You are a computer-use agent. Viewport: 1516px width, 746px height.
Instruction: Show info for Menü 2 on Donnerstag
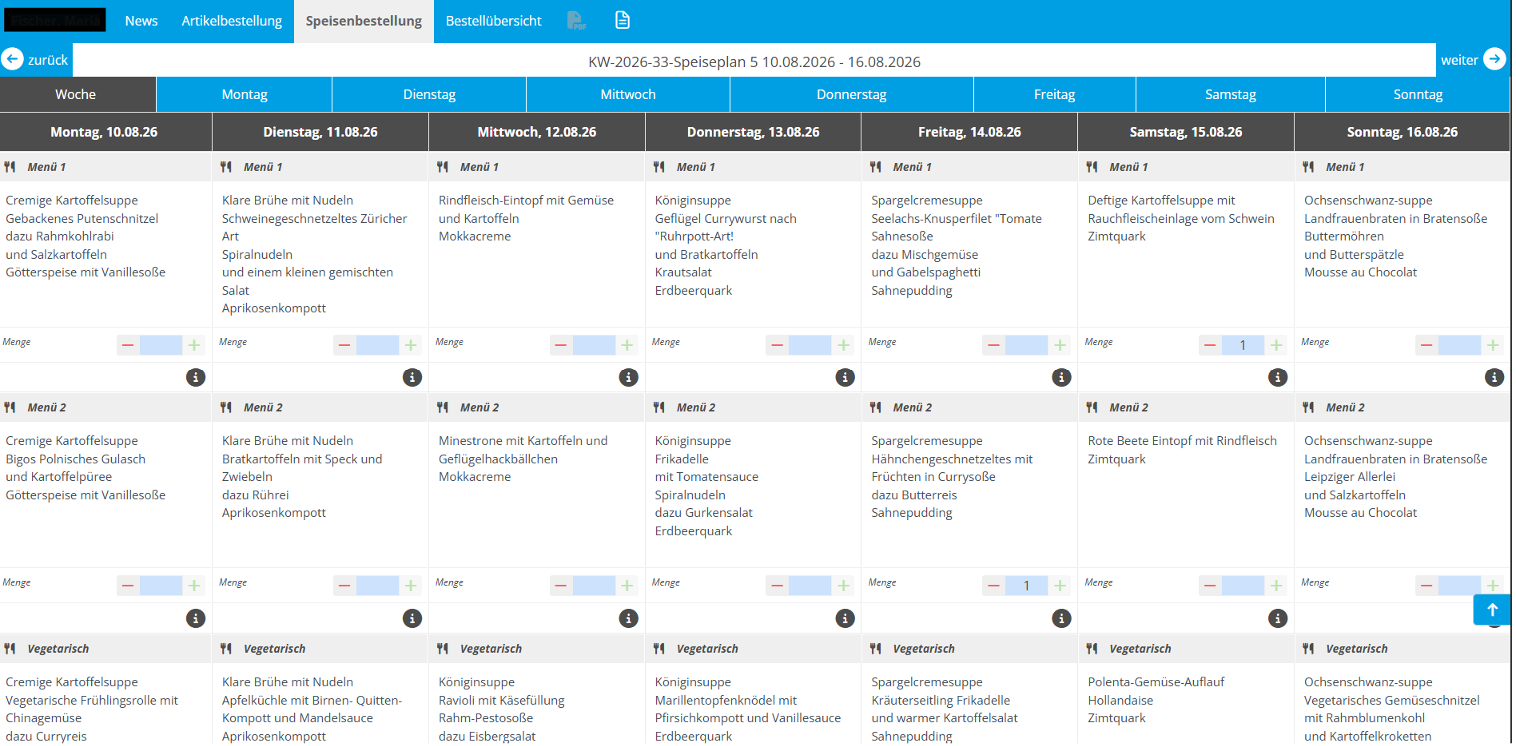tap(845, 618)
